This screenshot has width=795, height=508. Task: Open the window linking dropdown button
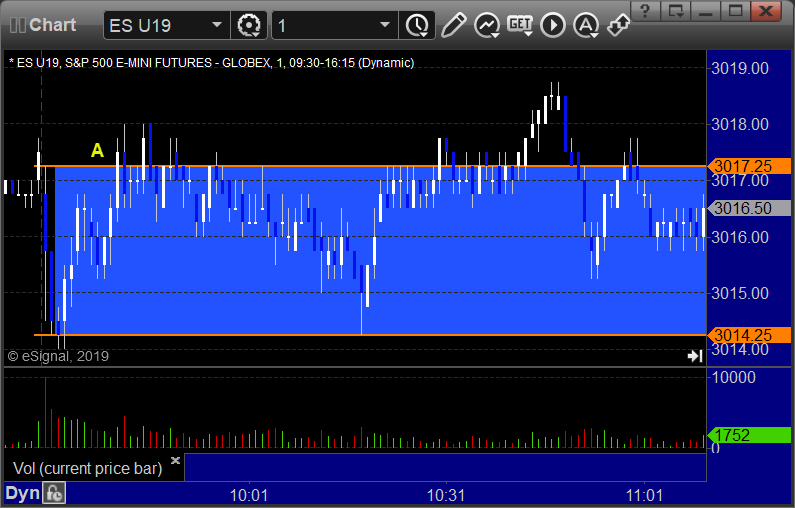point(676,10)
